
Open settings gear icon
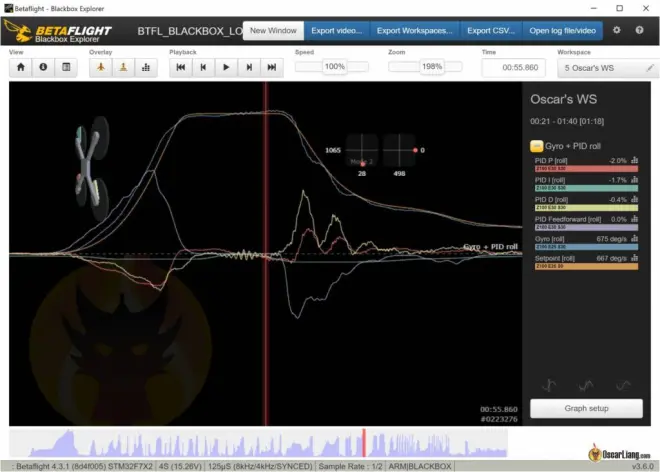(x=617, y=30)
